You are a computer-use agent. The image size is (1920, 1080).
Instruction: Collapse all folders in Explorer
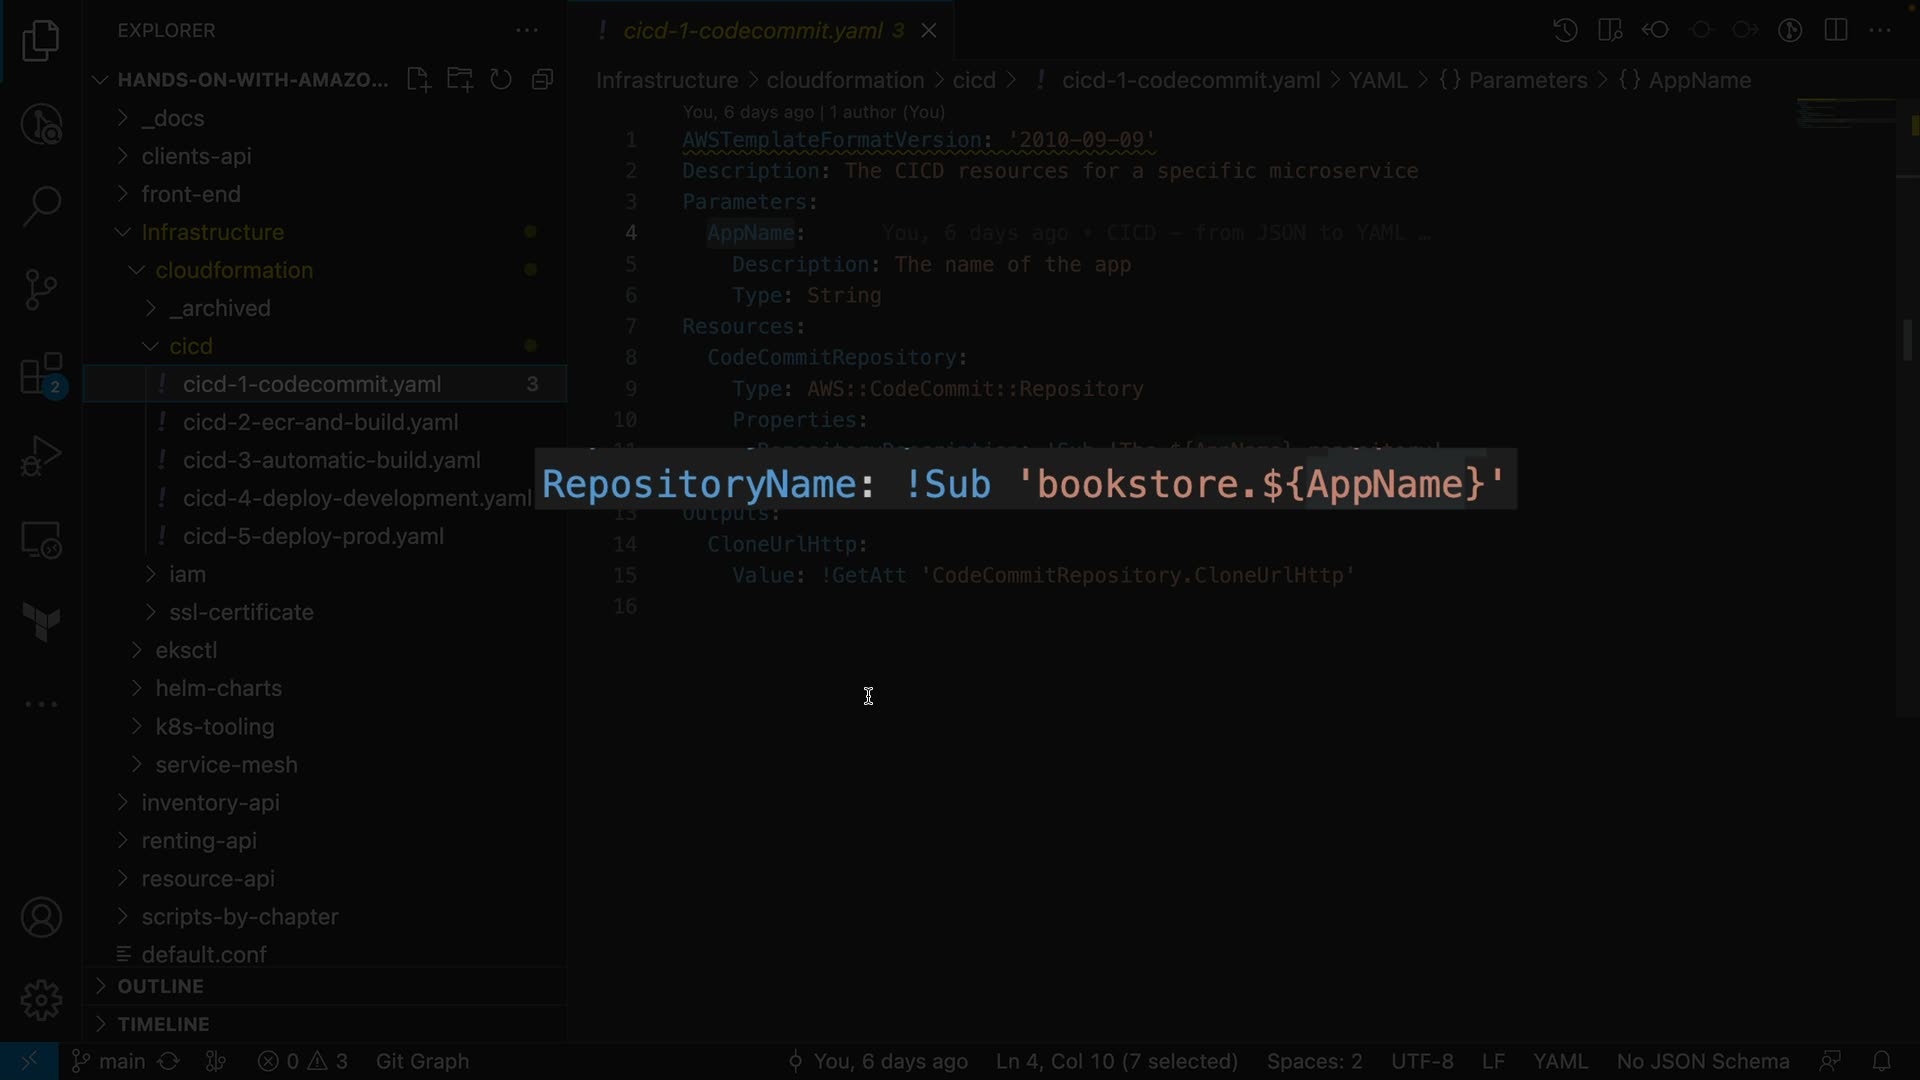[543, 80]
